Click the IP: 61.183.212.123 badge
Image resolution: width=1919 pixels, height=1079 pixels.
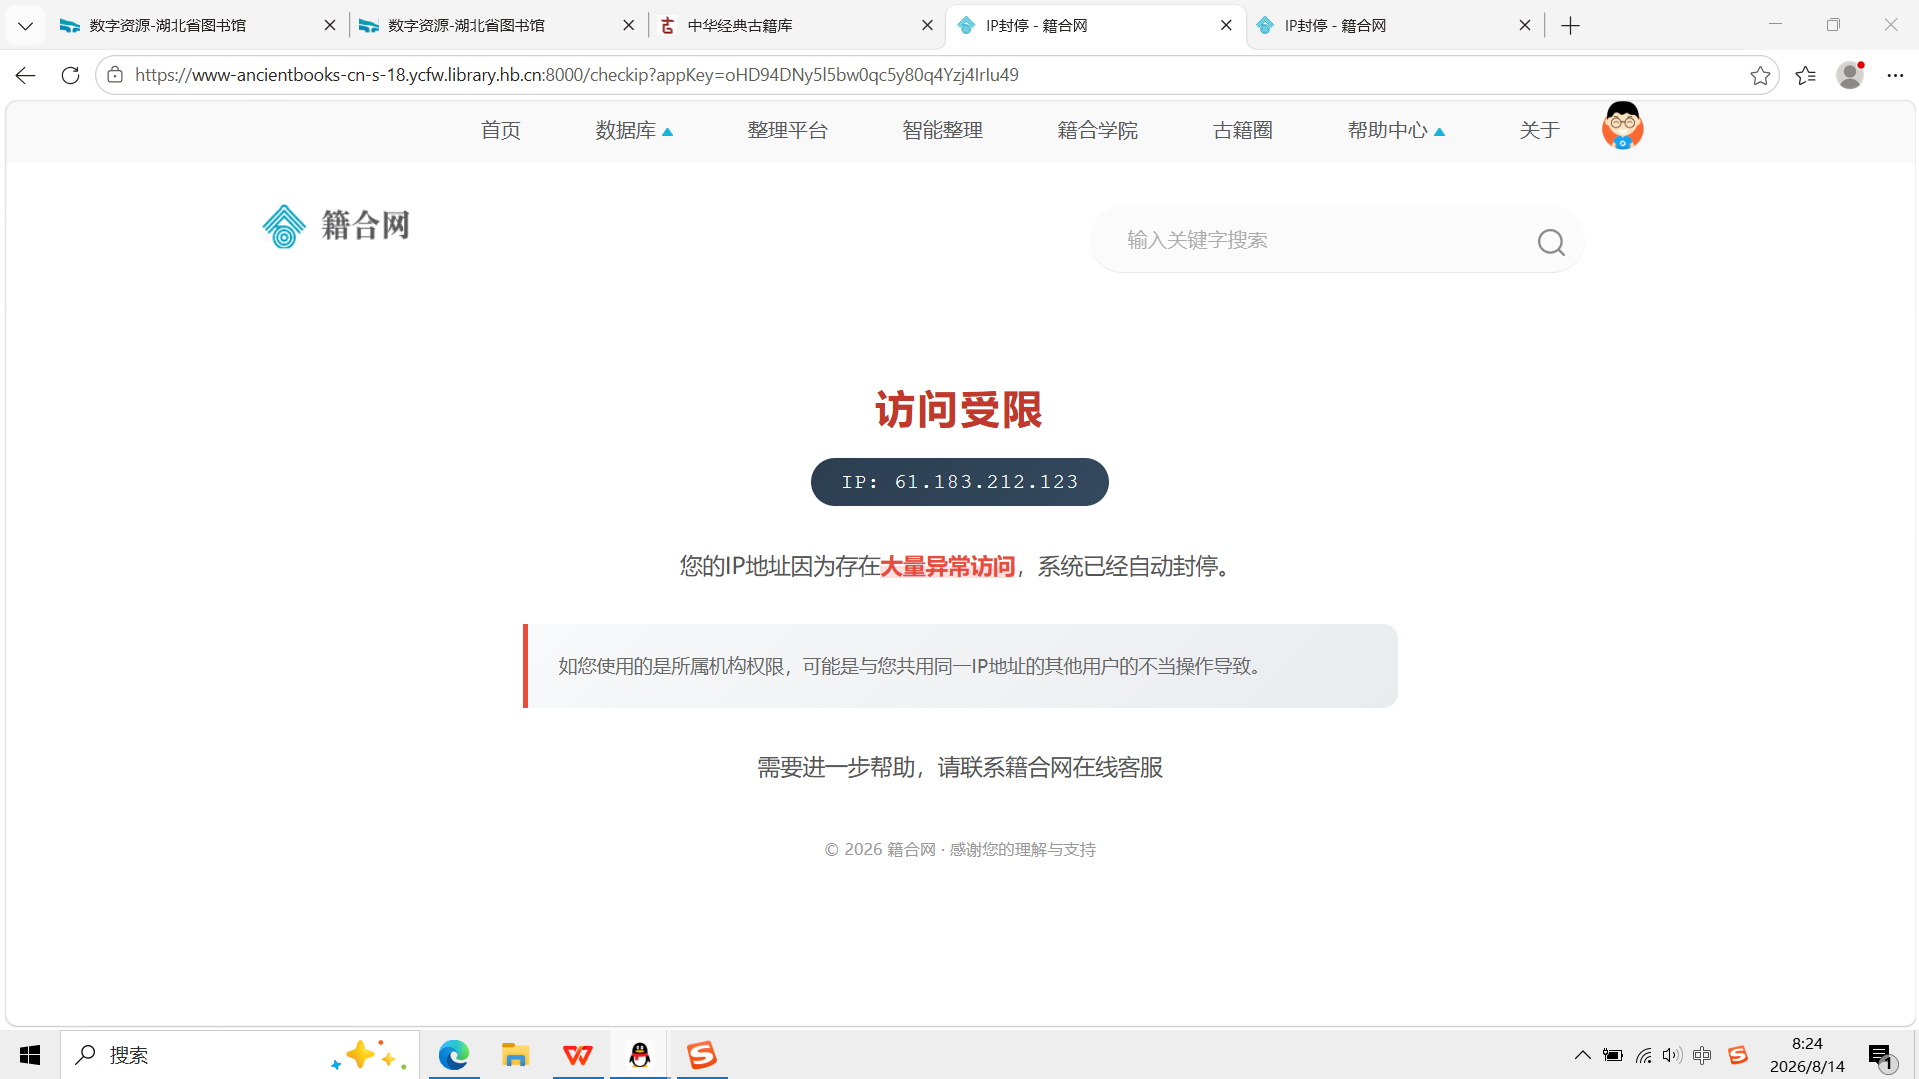pyautogui.click(x=960, y=482)
